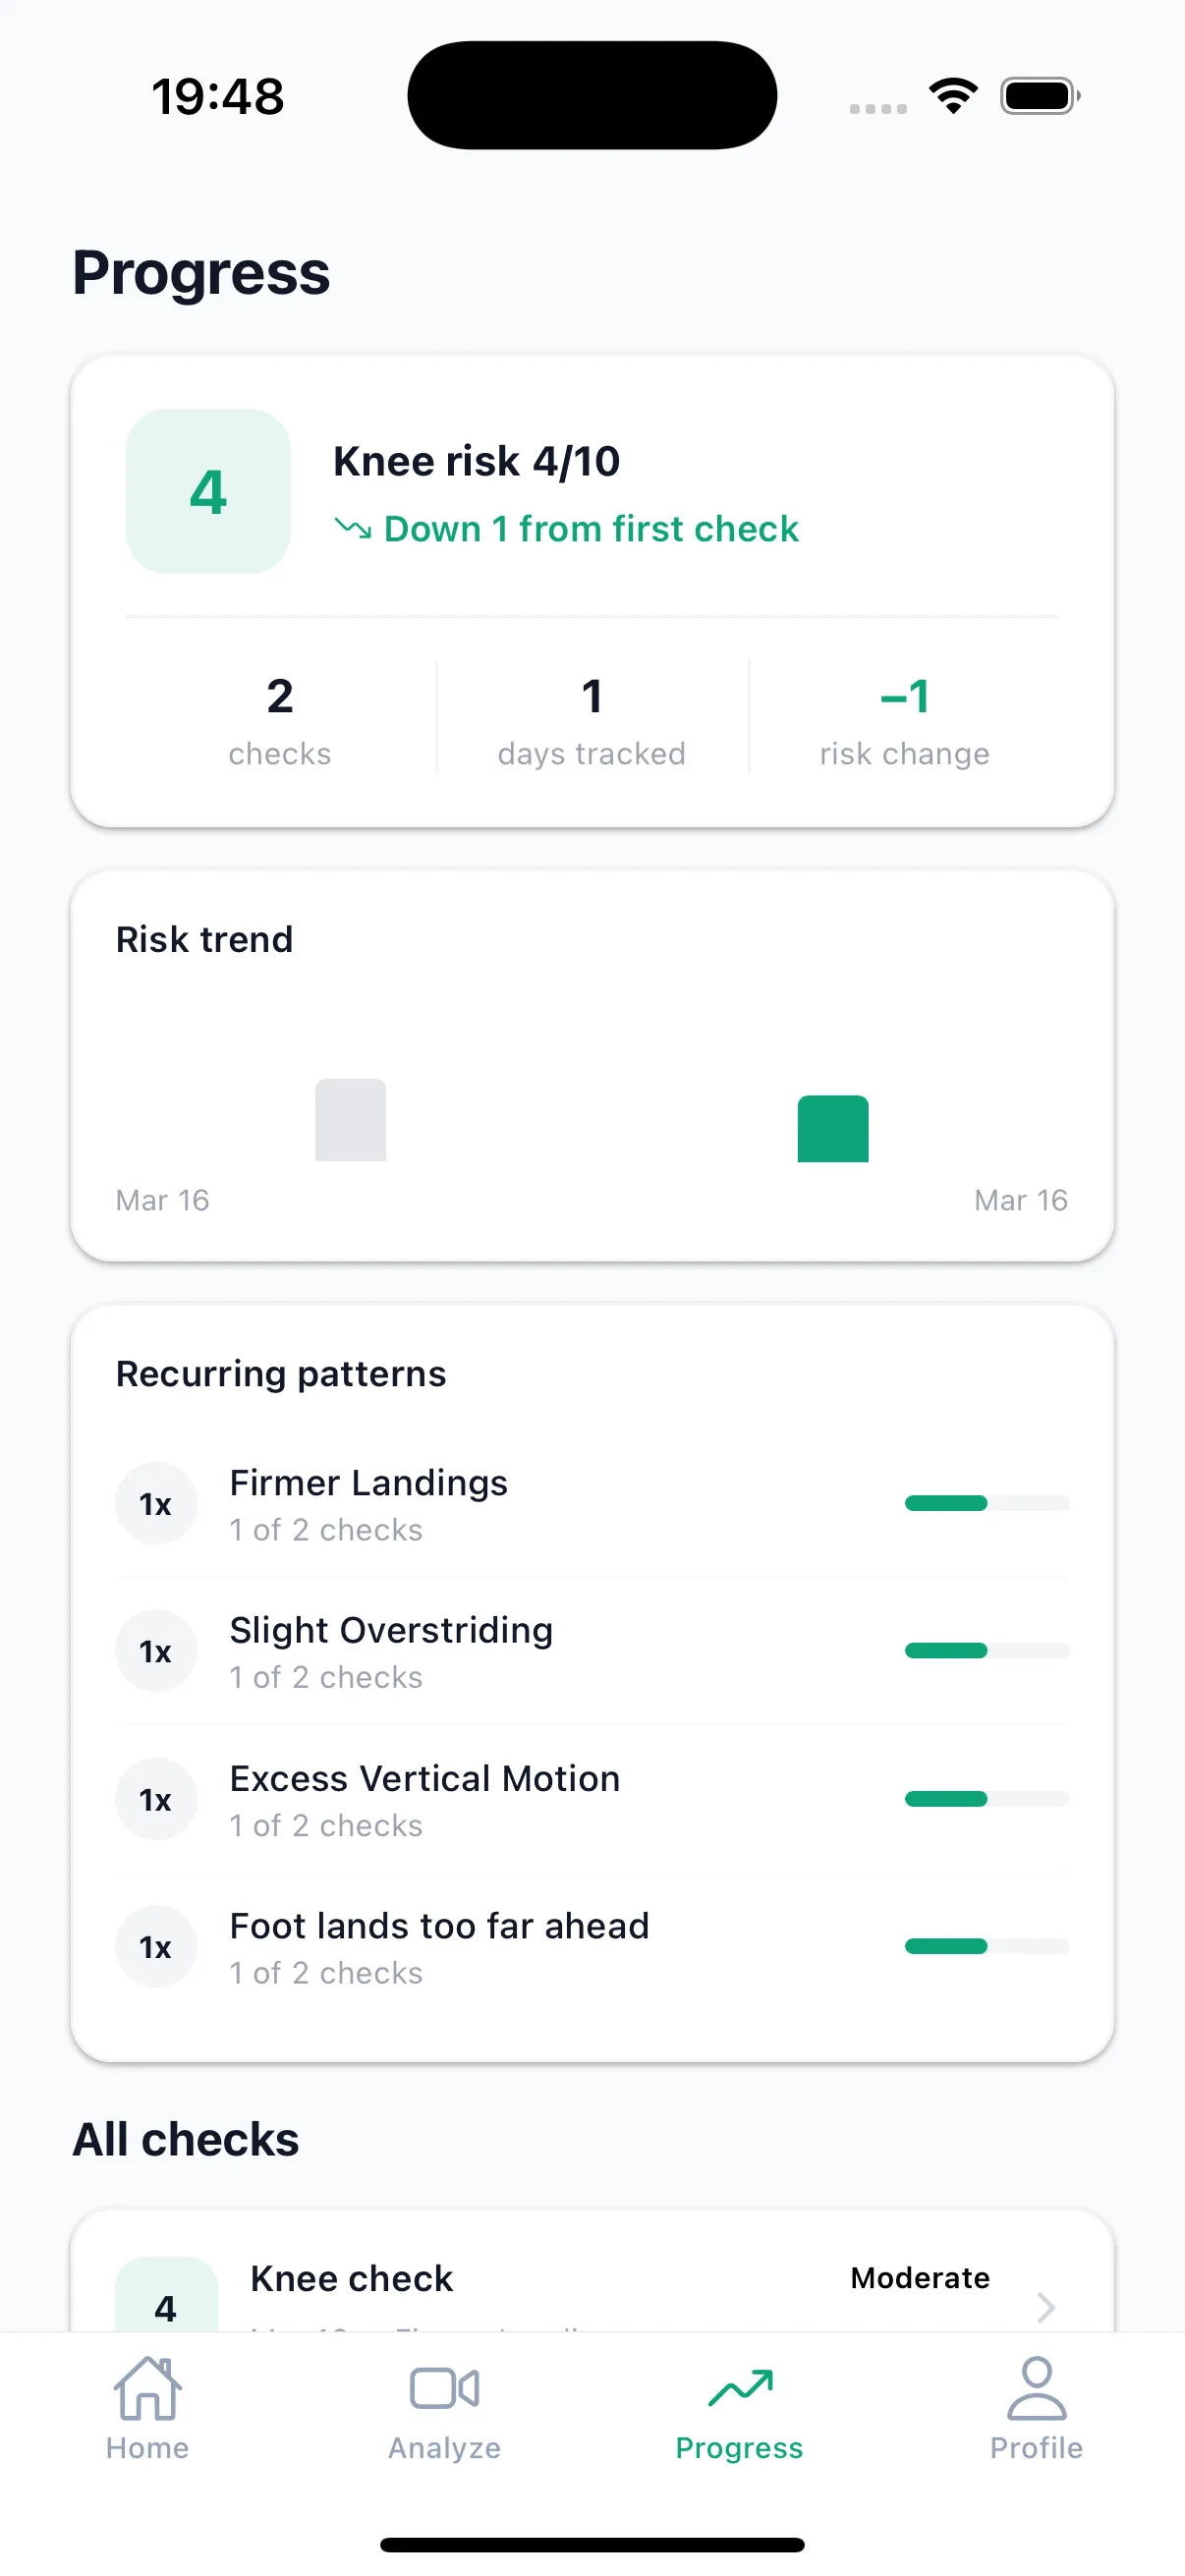Screen dimensions: 1185x2576
Task: Tap the 2 checks statistic
Action: (x=279, y=720)
